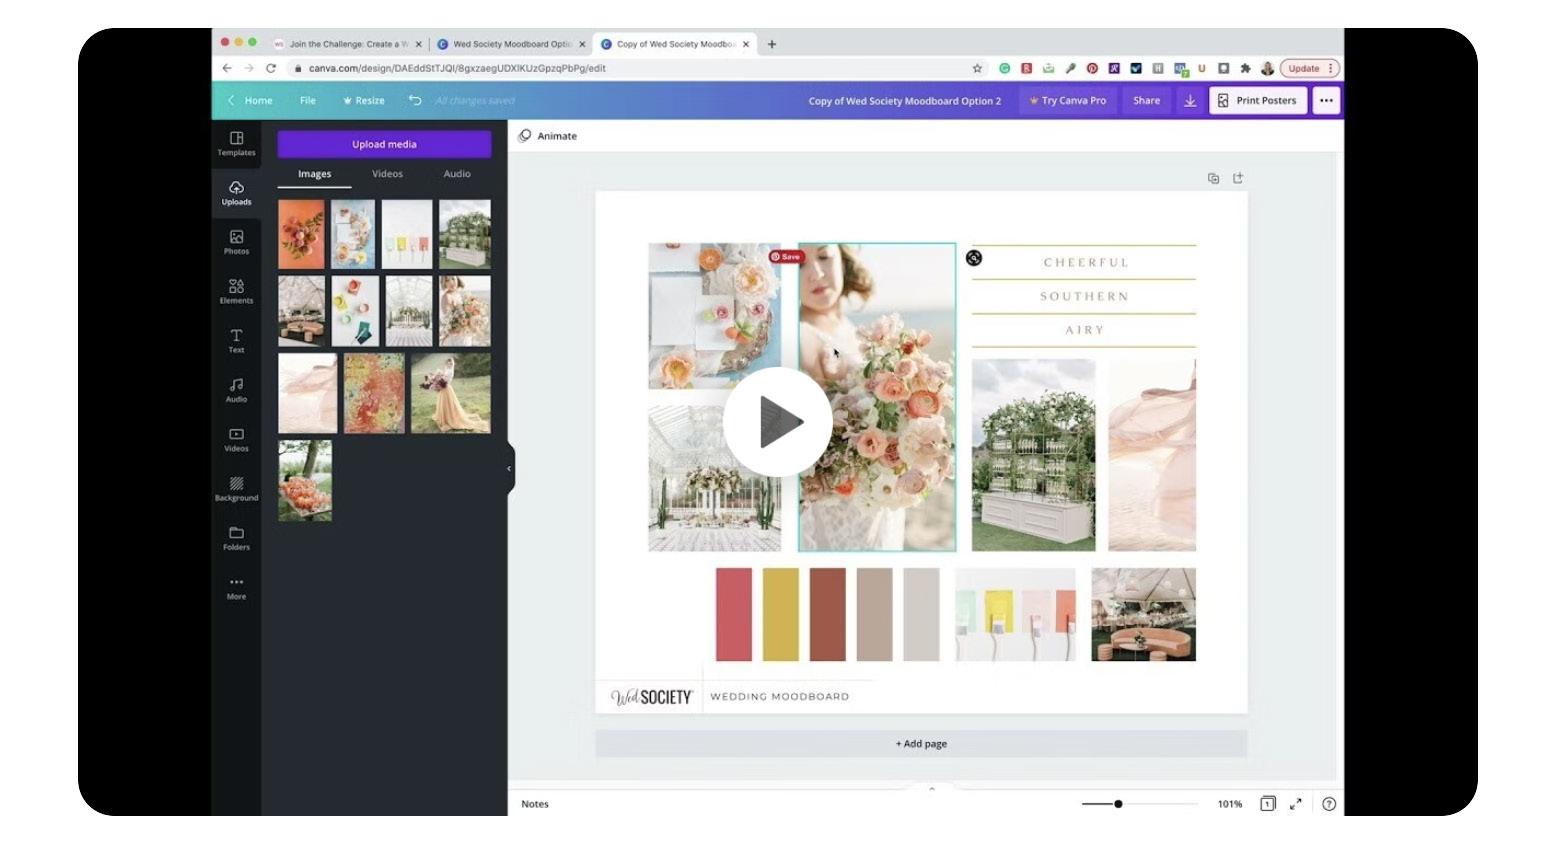
Task: Select the "SOUTHERN" text on the moodboard
Action: tap(1084, 297)
